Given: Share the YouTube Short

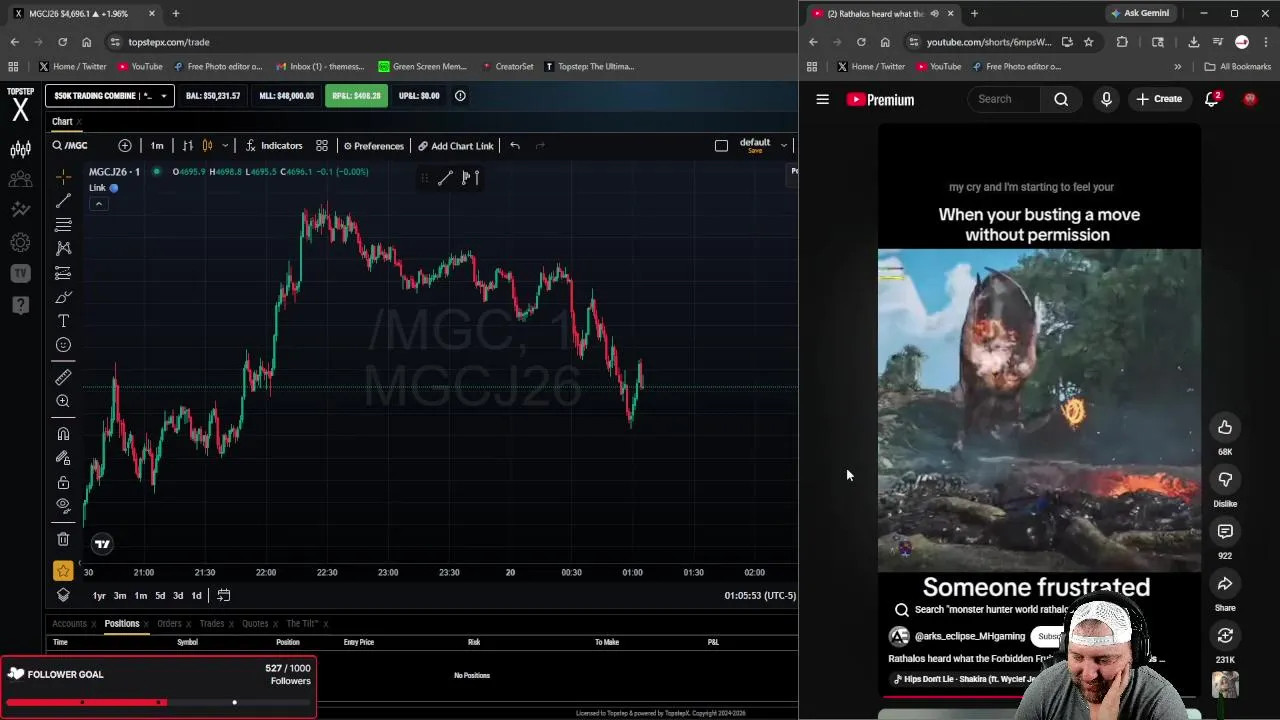Looking at the screenshot, I should pyautogui.click(x=1225, y=584).
